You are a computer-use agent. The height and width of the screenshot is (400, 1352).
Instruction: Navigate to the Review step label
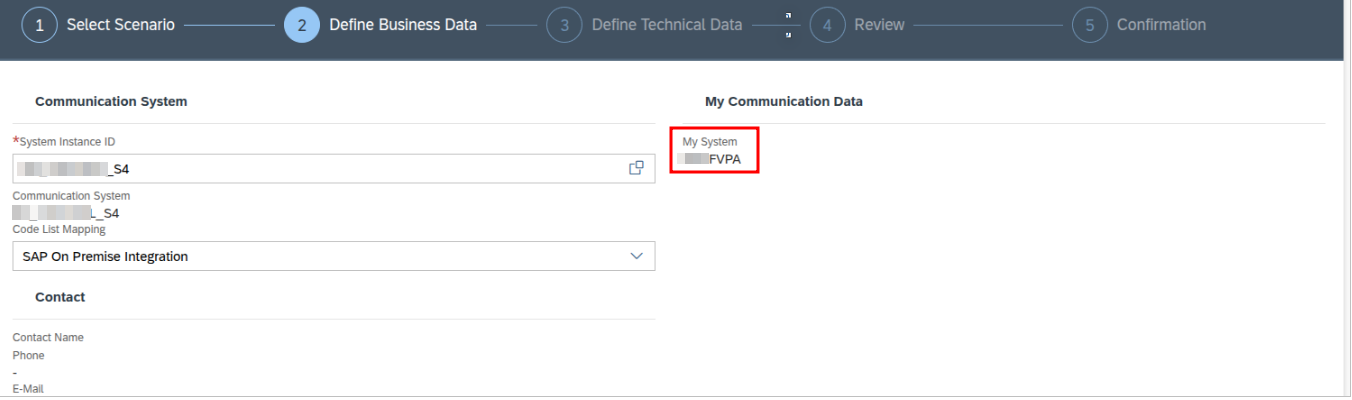click(x=879, y=25)
